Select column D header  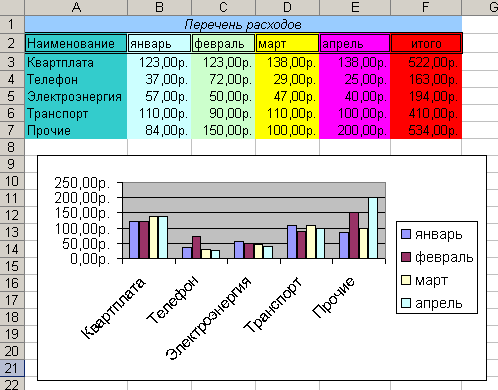click(x=287, y=7)
